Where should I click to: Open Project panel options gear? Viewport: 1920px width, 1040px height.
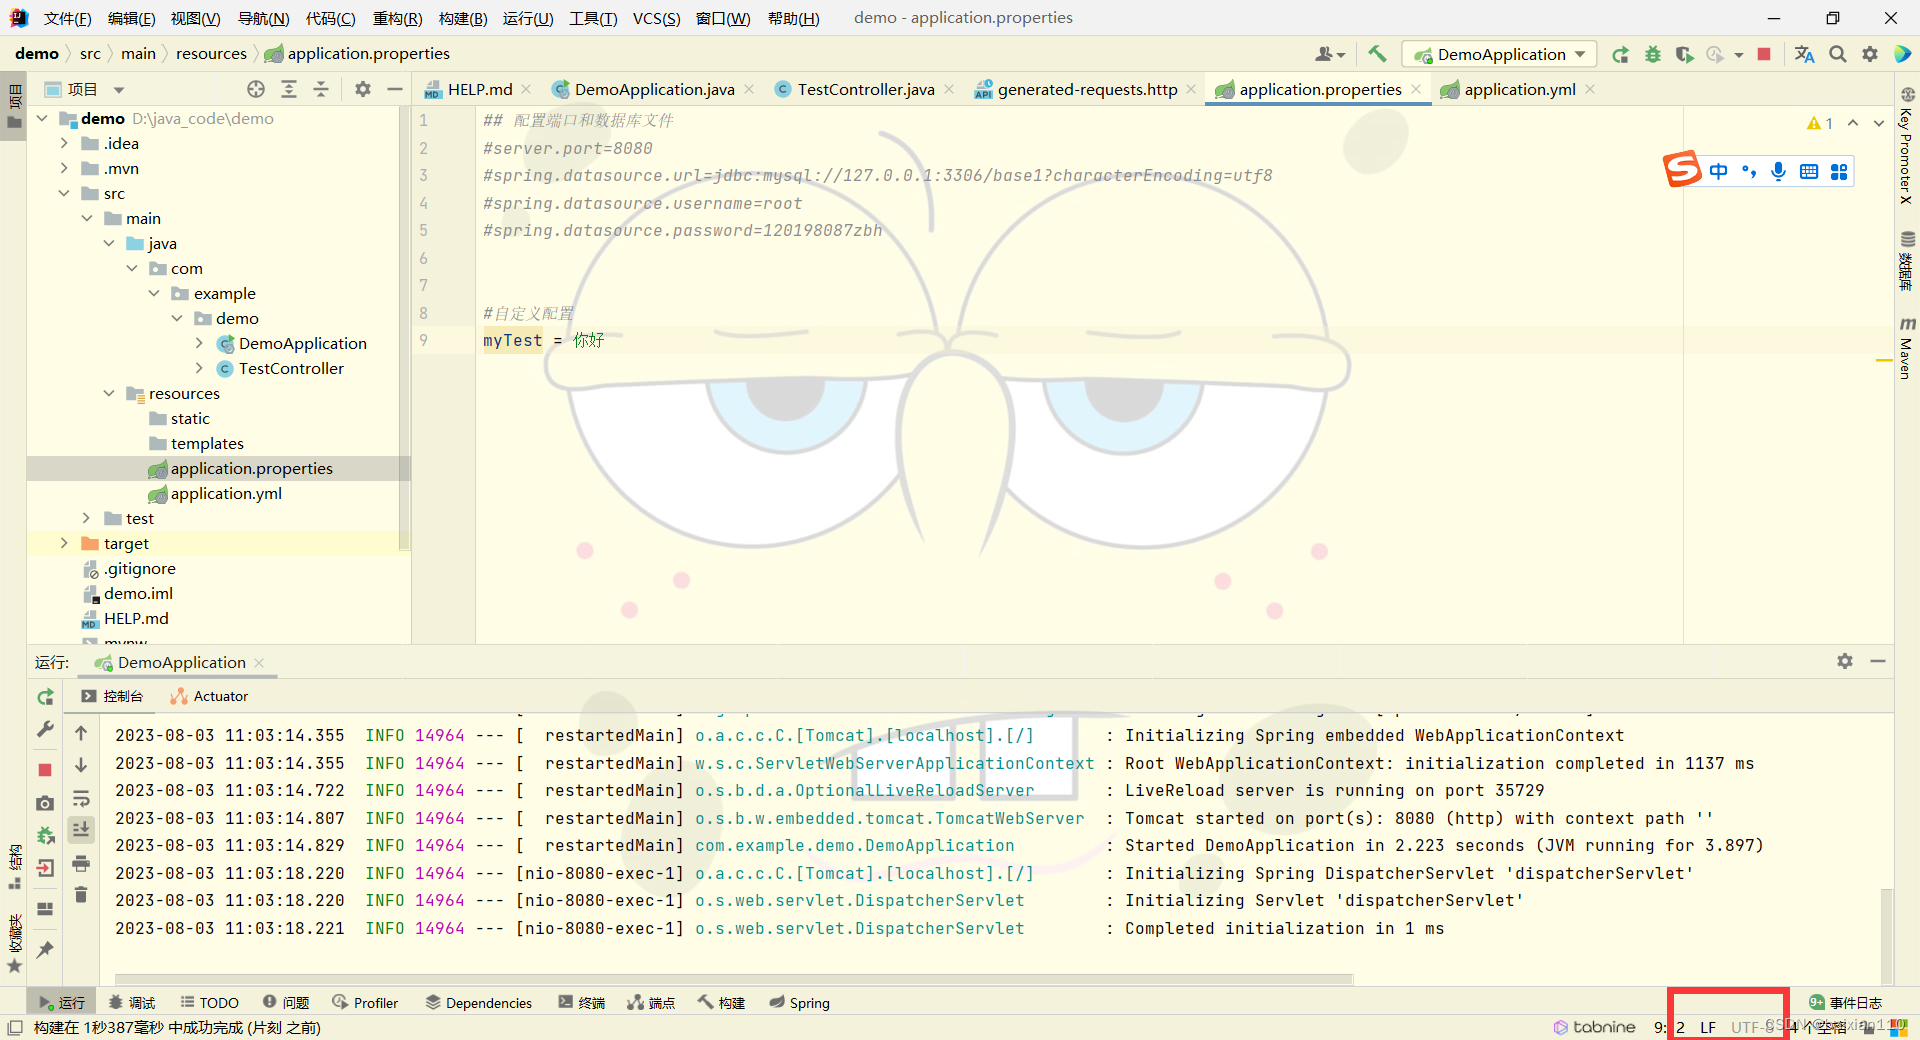(363, 89)
